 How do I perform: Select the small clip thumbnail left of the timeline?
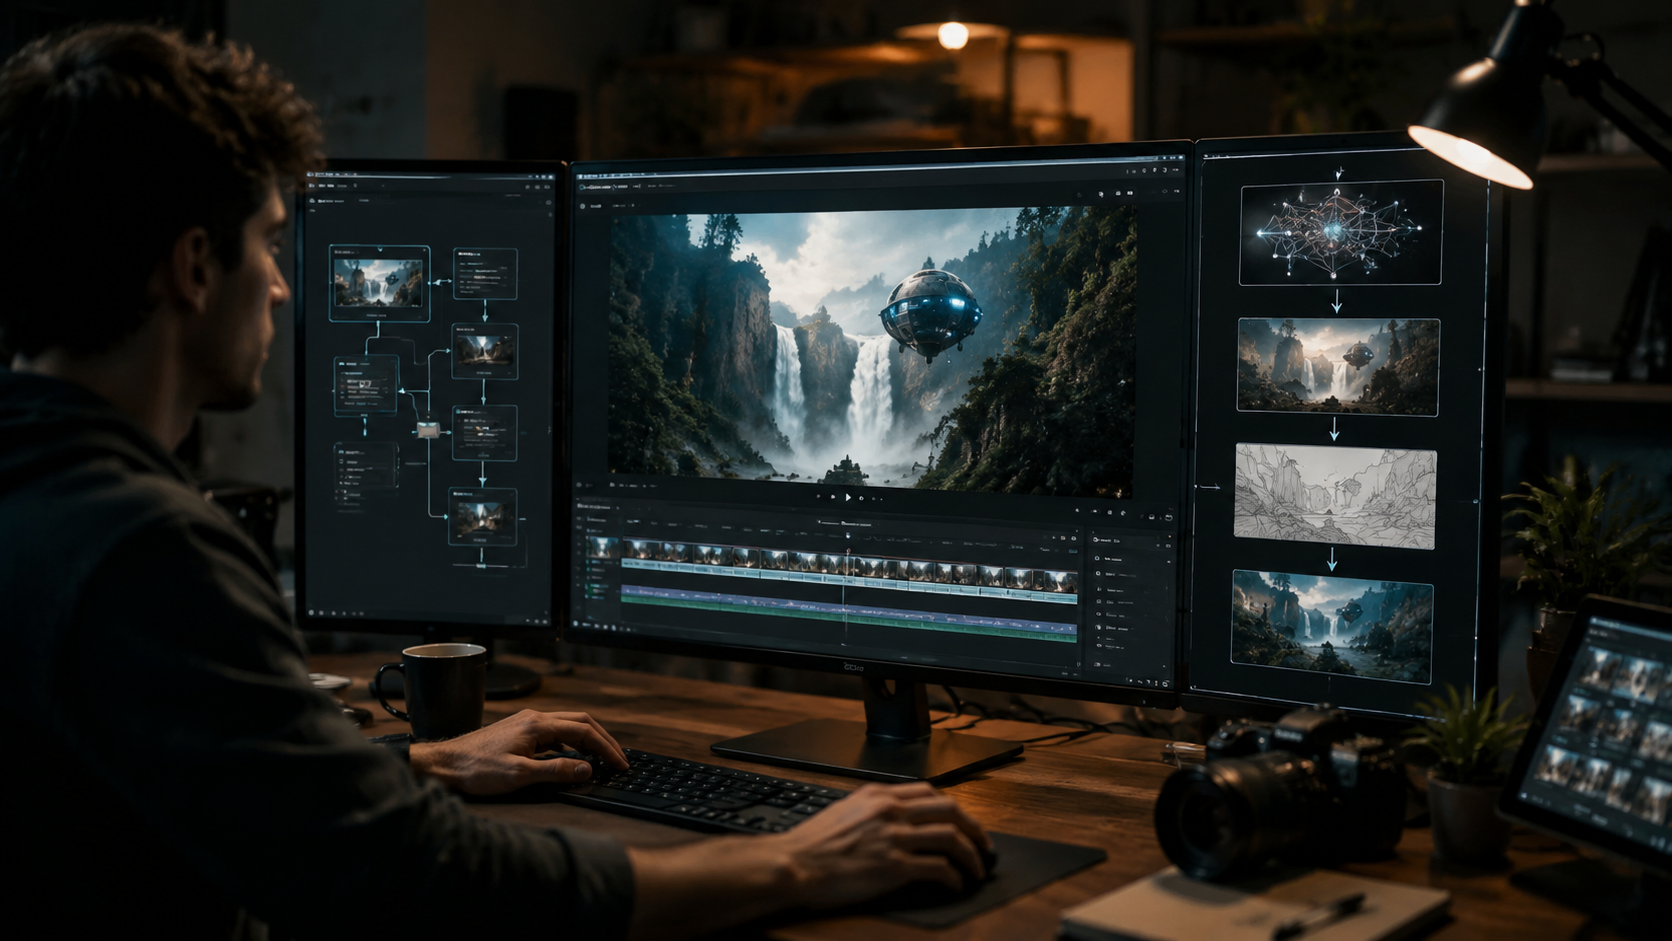coord(602,548)
